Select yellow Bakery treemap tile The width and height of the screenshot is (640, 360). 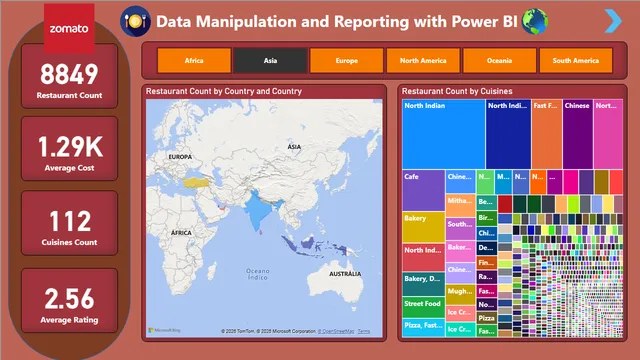click(423, 227)
